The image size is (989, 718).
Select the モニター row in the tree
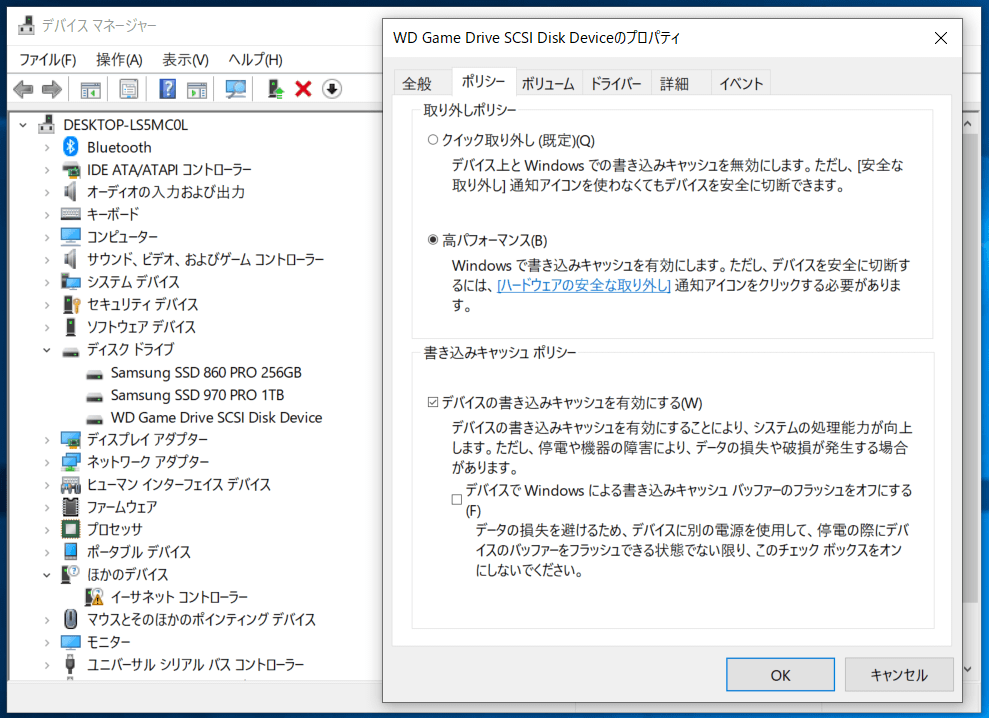[108, 642]
